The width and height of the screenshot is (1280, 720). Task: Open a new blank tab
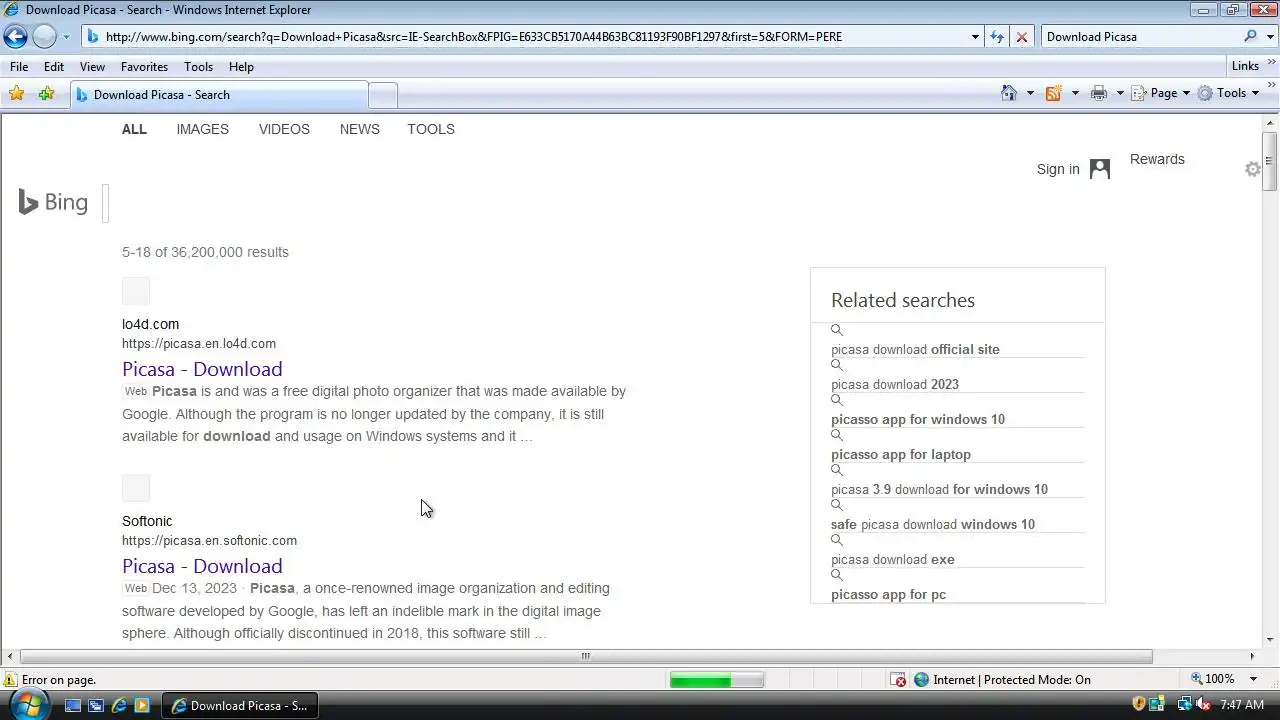tap(383, 95)
